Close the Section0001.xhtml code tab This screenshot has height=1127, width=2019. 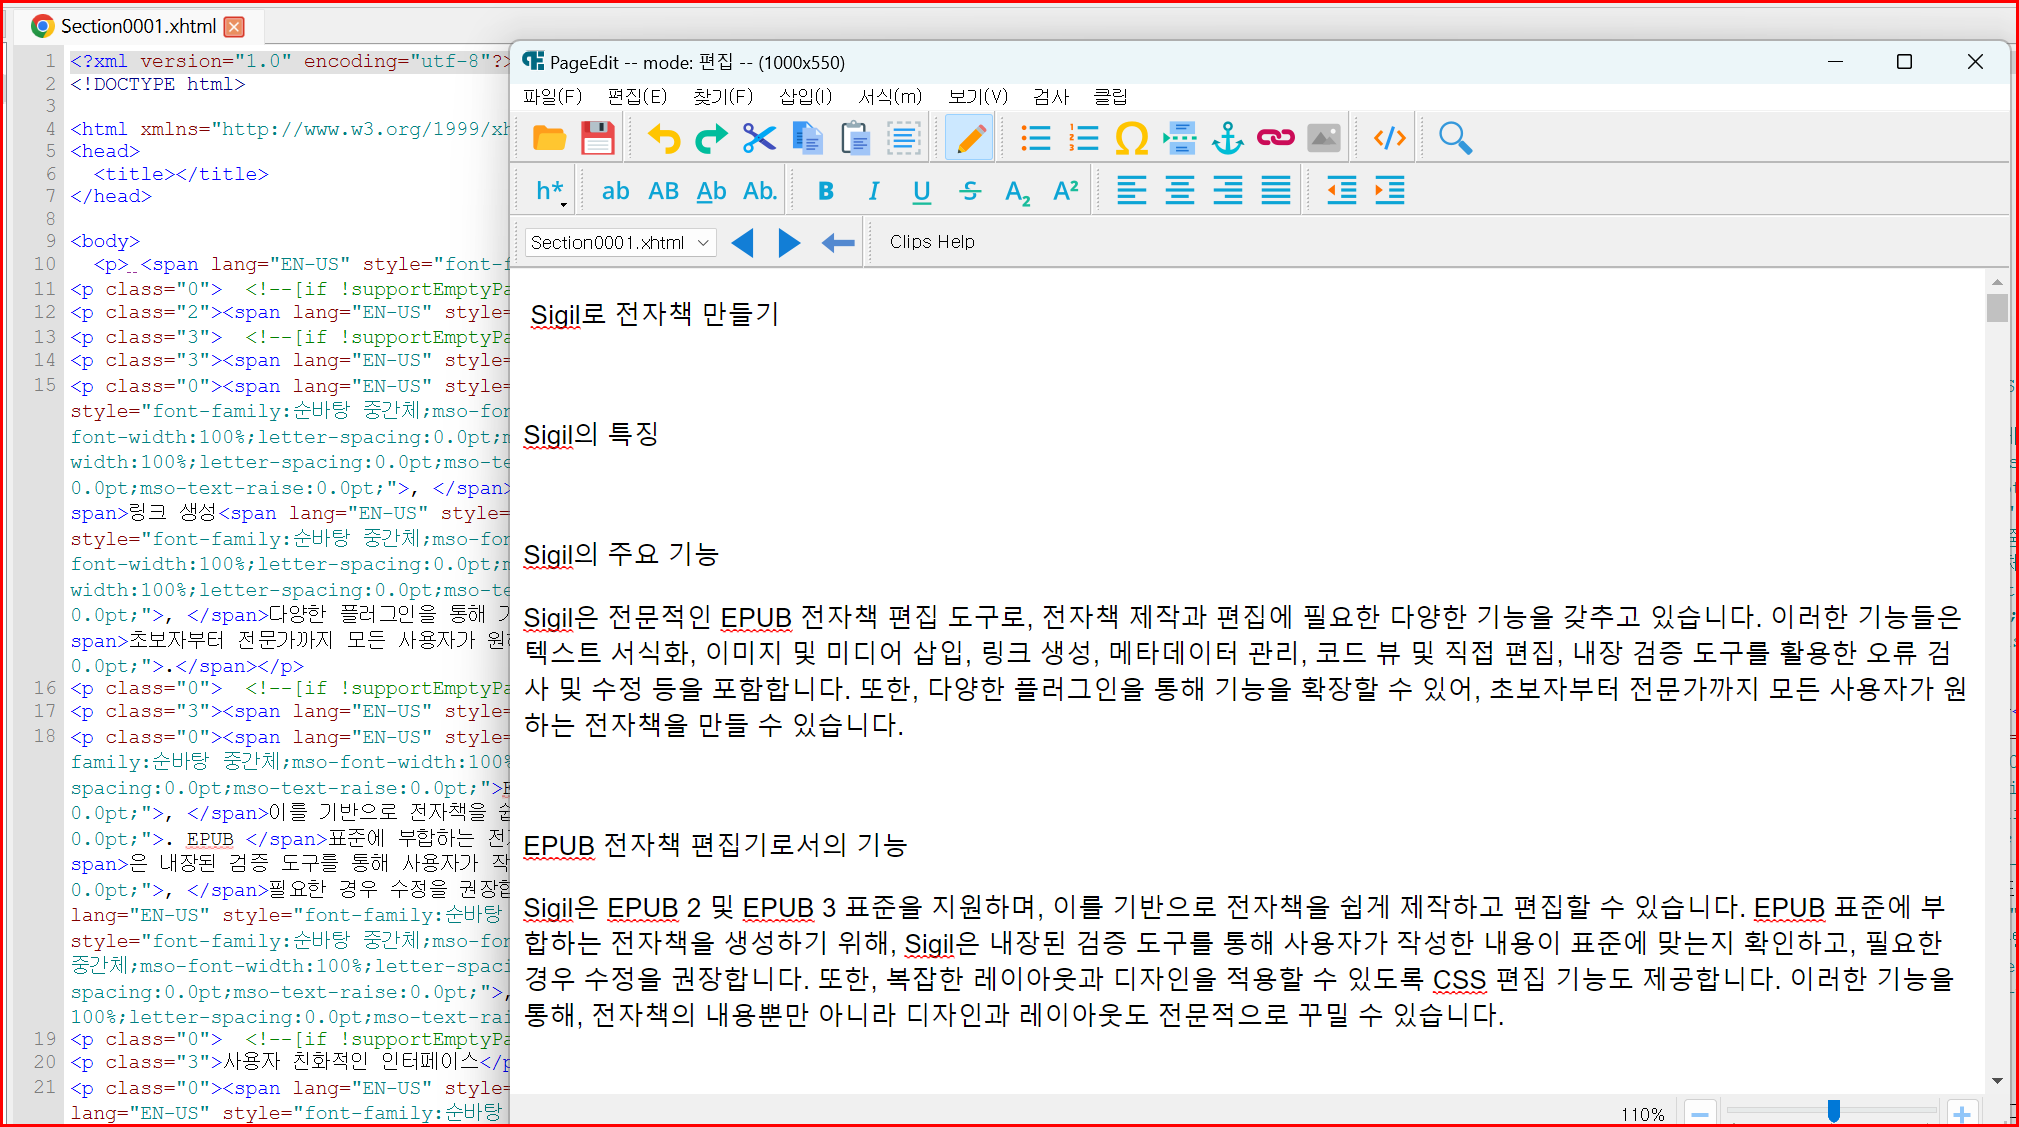(x=234, y=27)
